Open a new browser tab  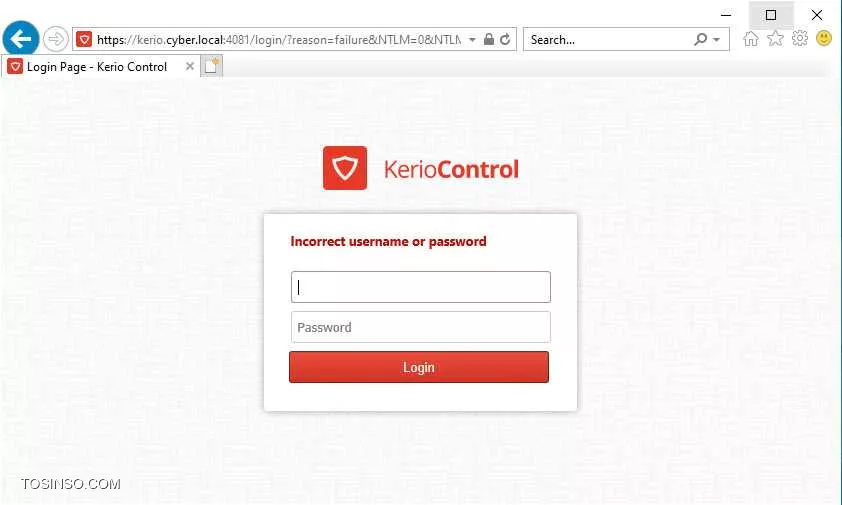point(212,67)
